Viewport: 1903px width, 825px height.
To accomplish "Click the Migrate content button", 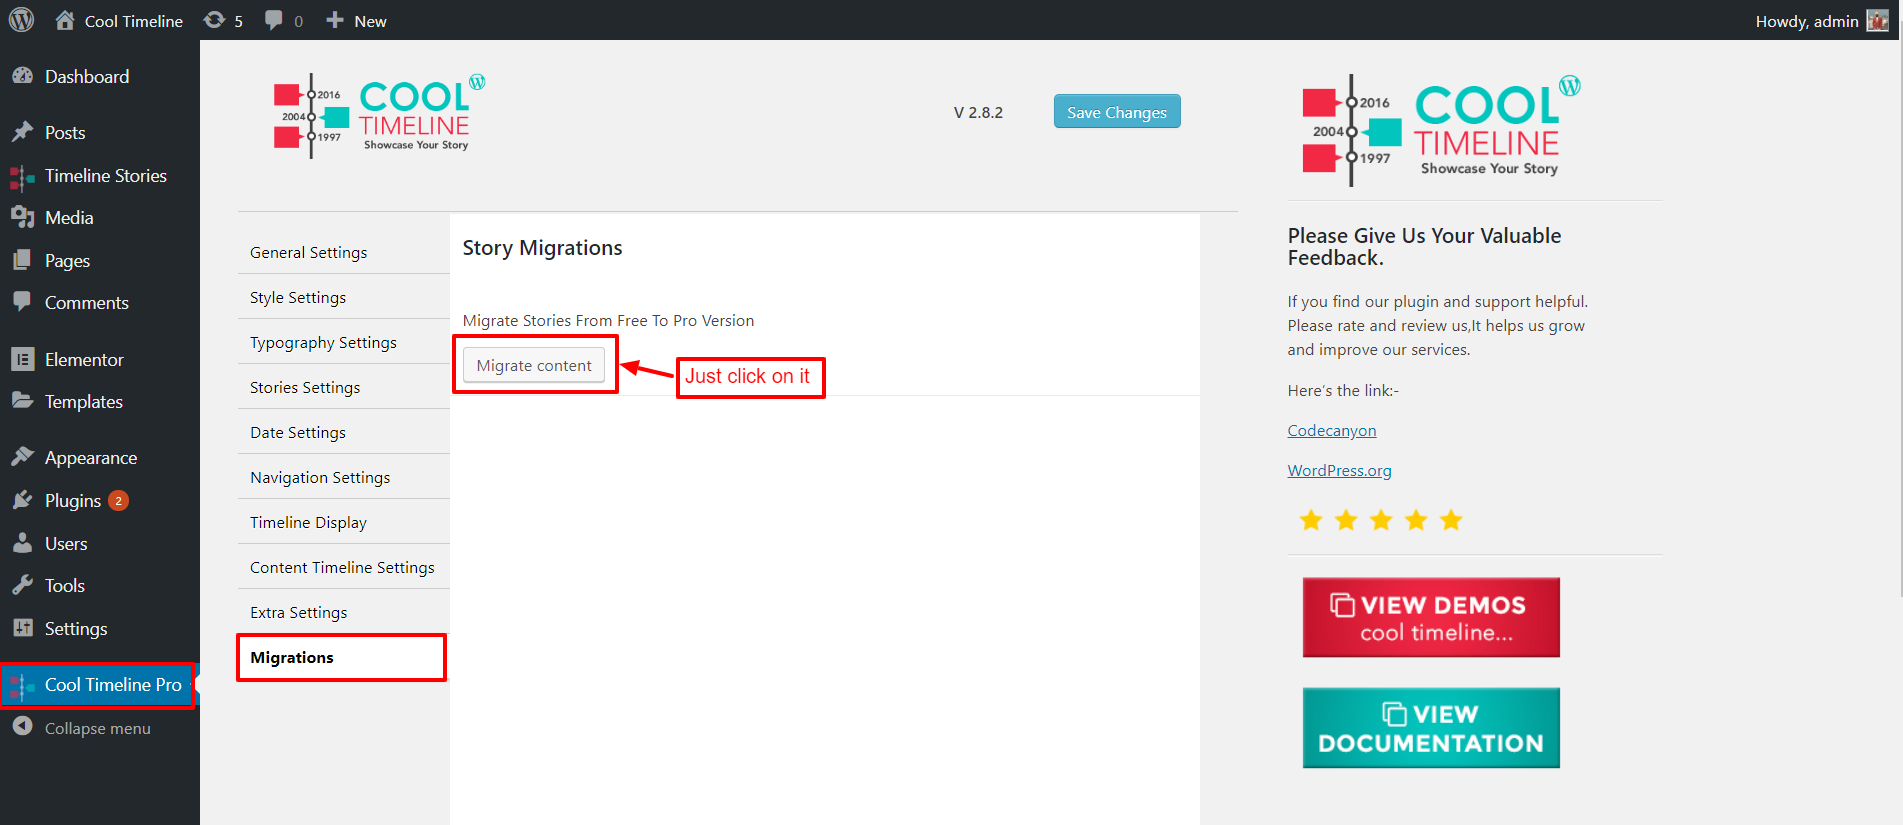I will point(534,365).
